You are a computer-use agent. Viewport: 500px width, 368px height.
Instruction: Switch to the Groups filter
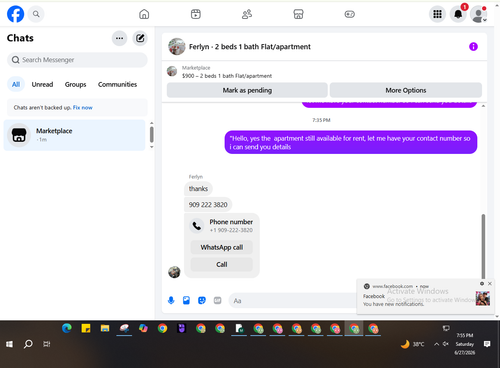(x=75, y=84)
